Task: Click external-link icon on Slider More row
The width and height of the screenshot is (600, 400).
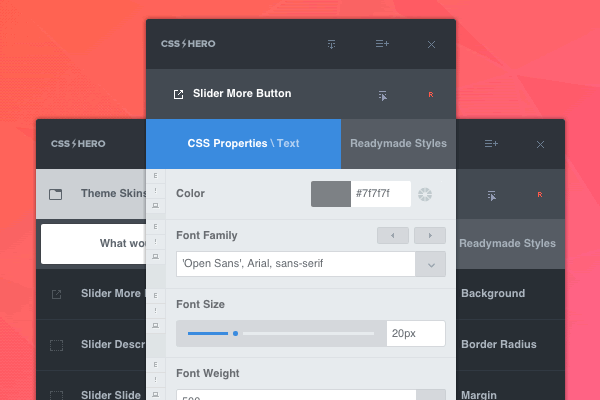Action: click(56, 294)
